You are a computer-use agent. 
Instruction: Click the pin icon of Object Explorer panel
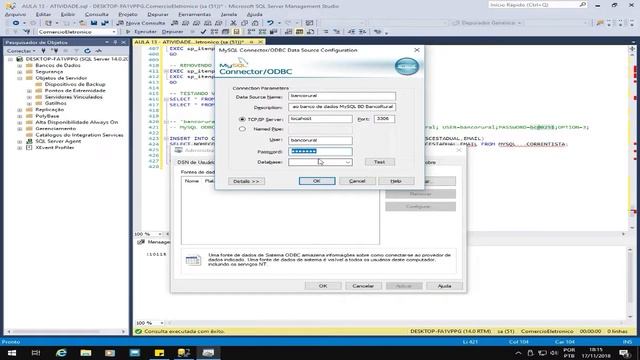(x=115, y=42)
